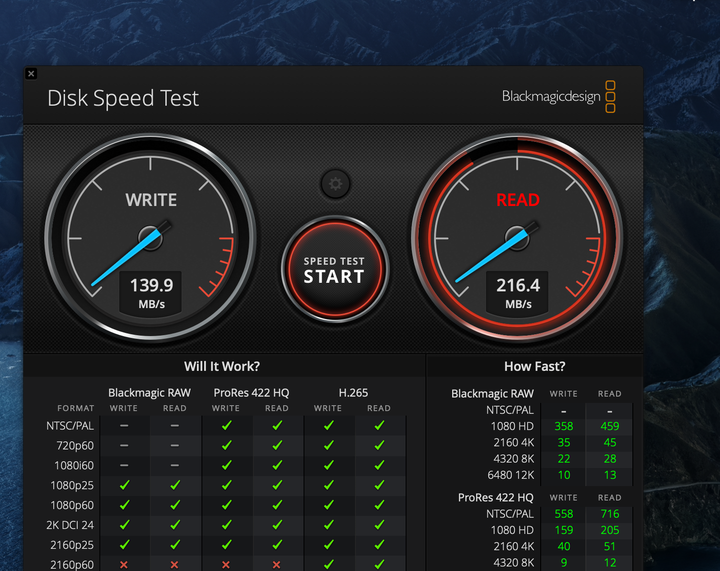Select the 1080p25 format row label
Image resolution: width=720 pixels, height=571 pixels.
pyautogui.click(x=72, y=485)
